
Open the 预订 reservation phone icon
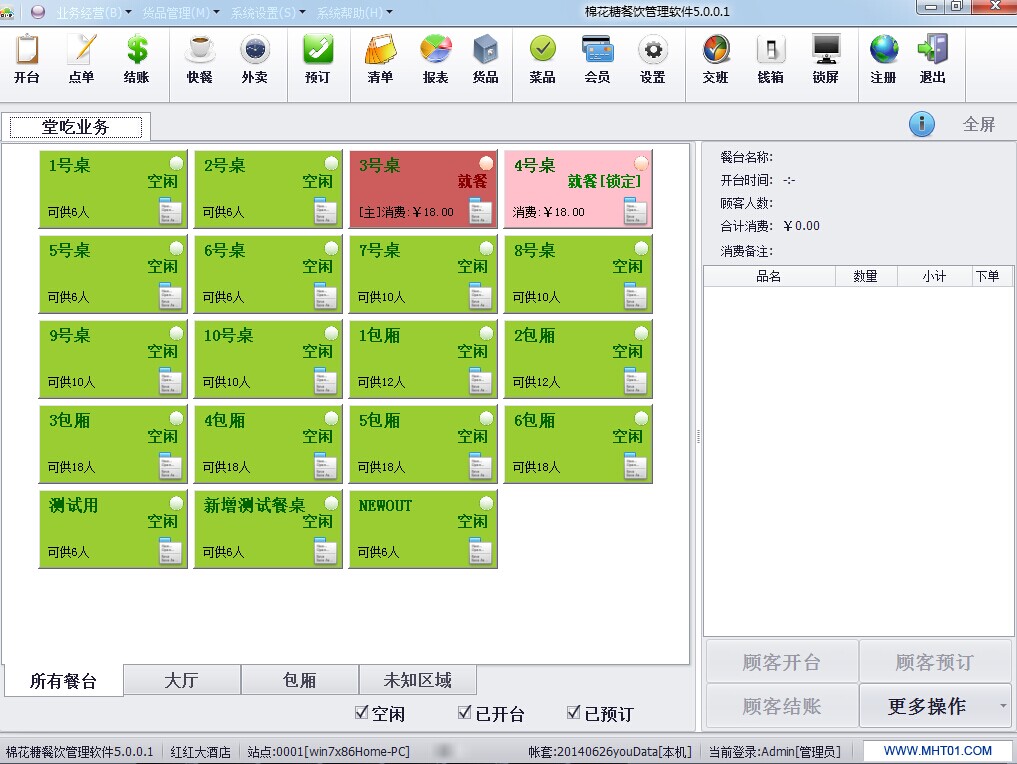[318, 59]
